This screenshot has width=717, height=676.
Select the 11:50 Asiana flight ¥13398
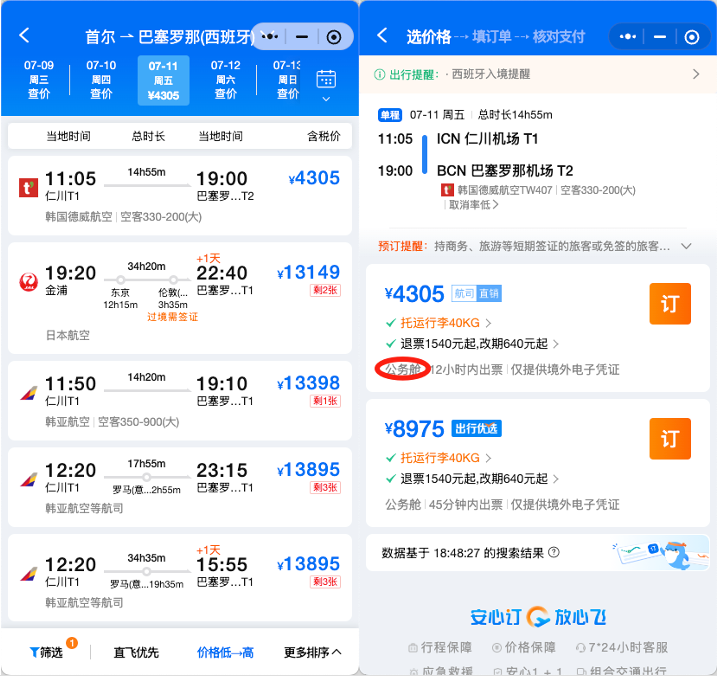(180, 400)
